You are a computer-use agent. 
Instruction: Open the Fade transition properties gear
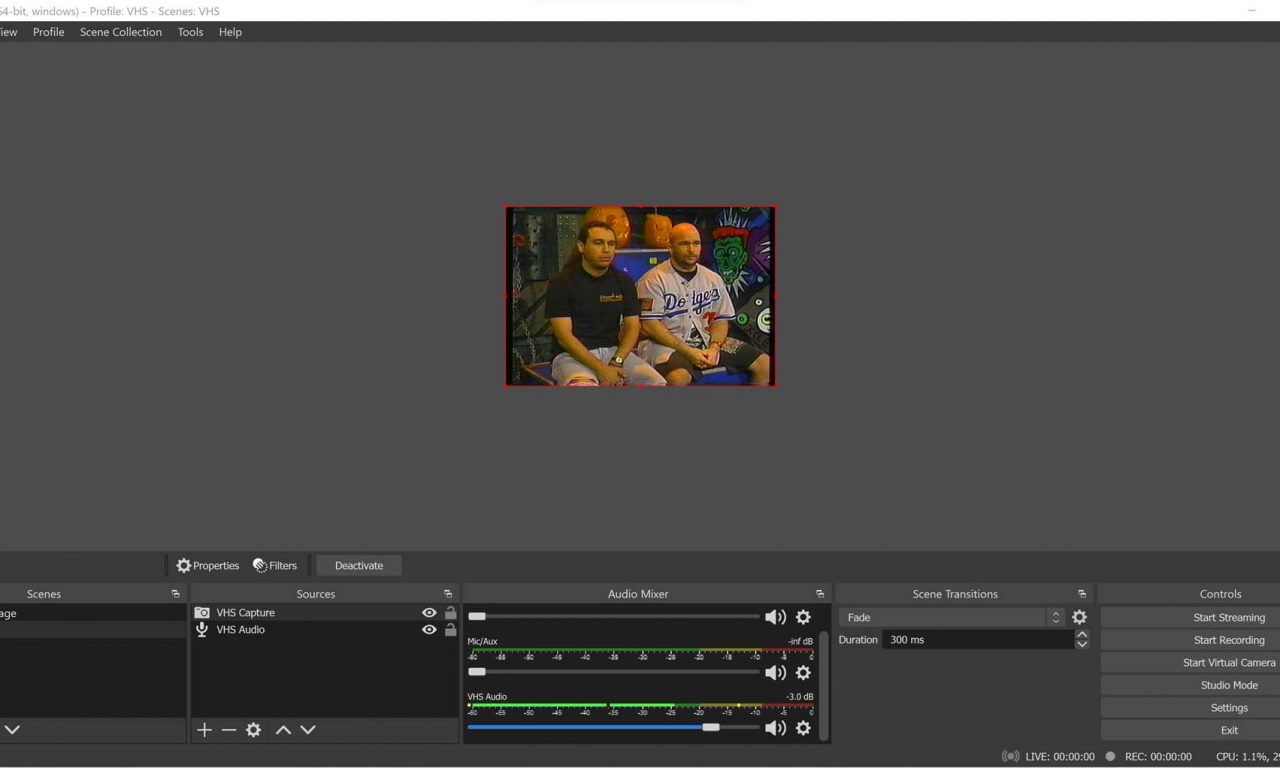click(x=1079, y=618)
